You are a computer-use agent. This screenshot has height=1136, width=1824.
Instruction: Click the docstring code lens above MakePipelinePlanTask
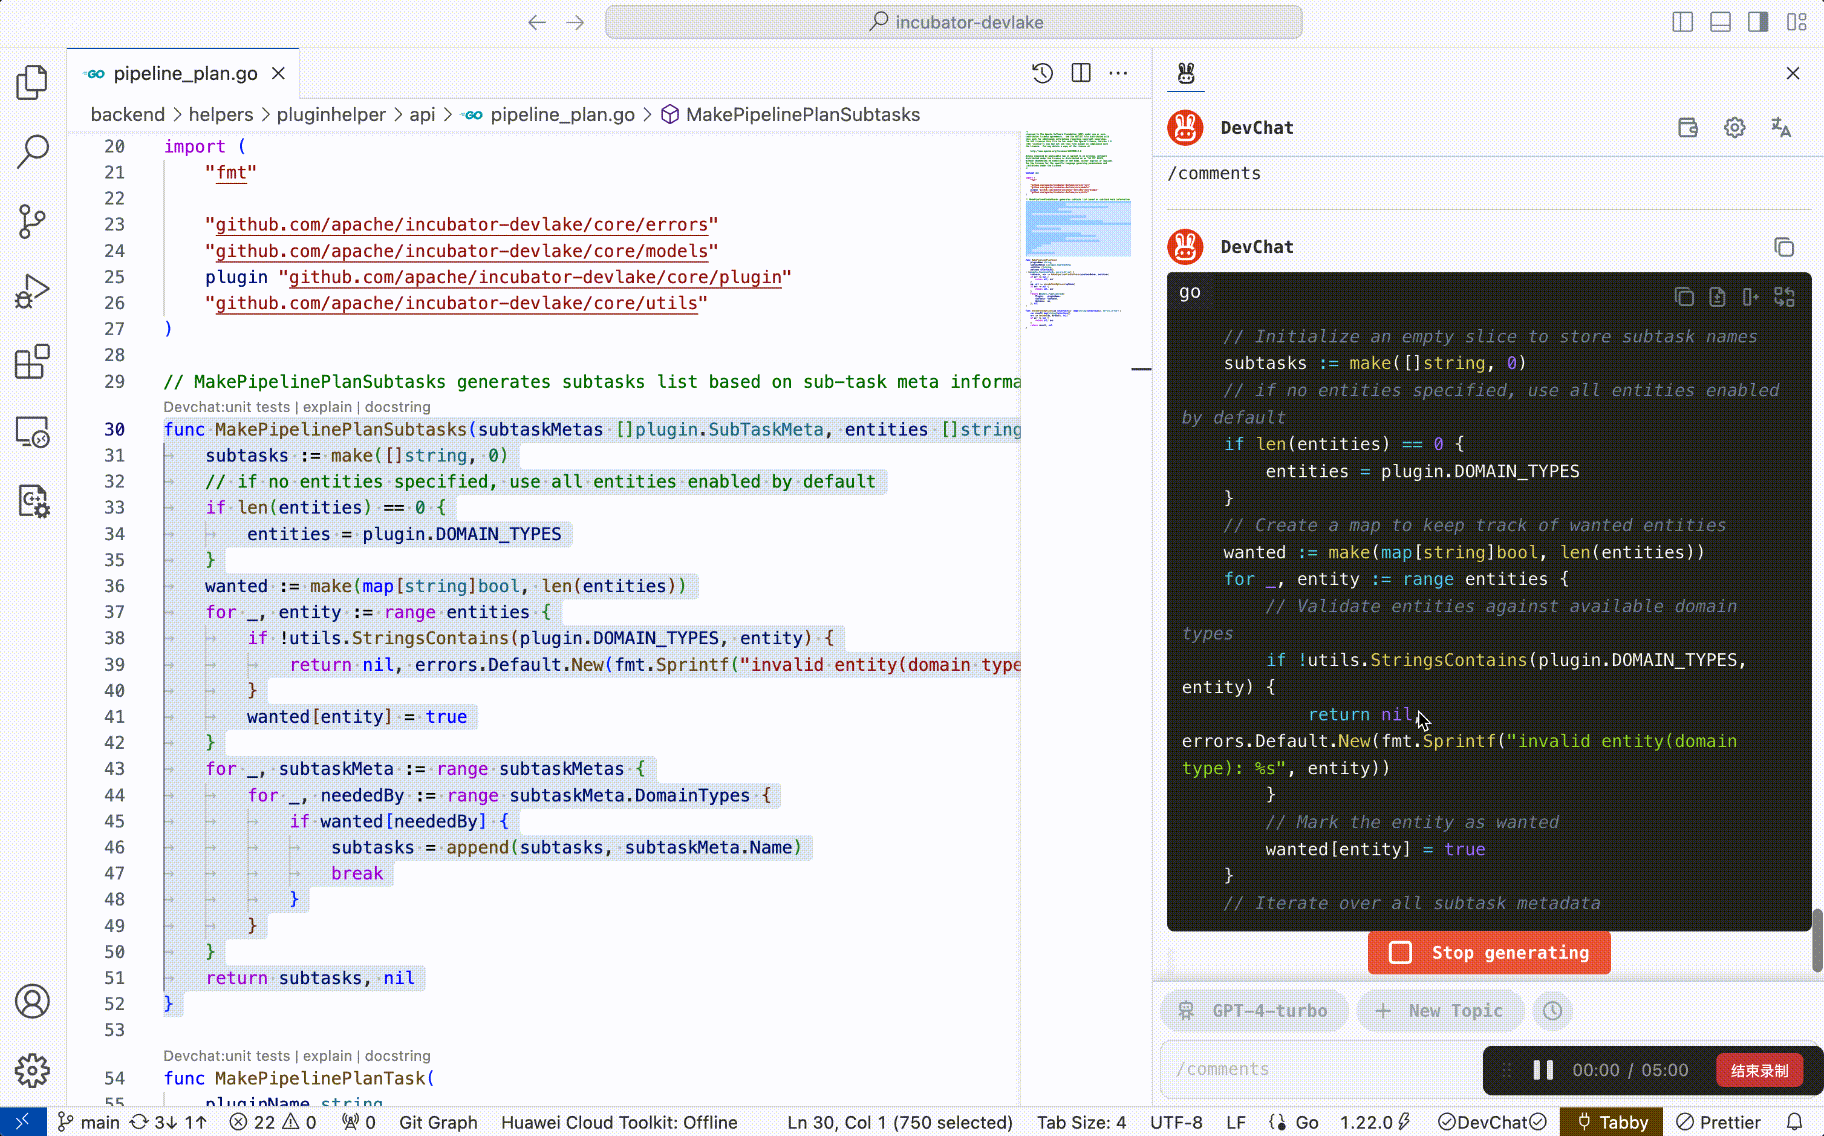398,1056
